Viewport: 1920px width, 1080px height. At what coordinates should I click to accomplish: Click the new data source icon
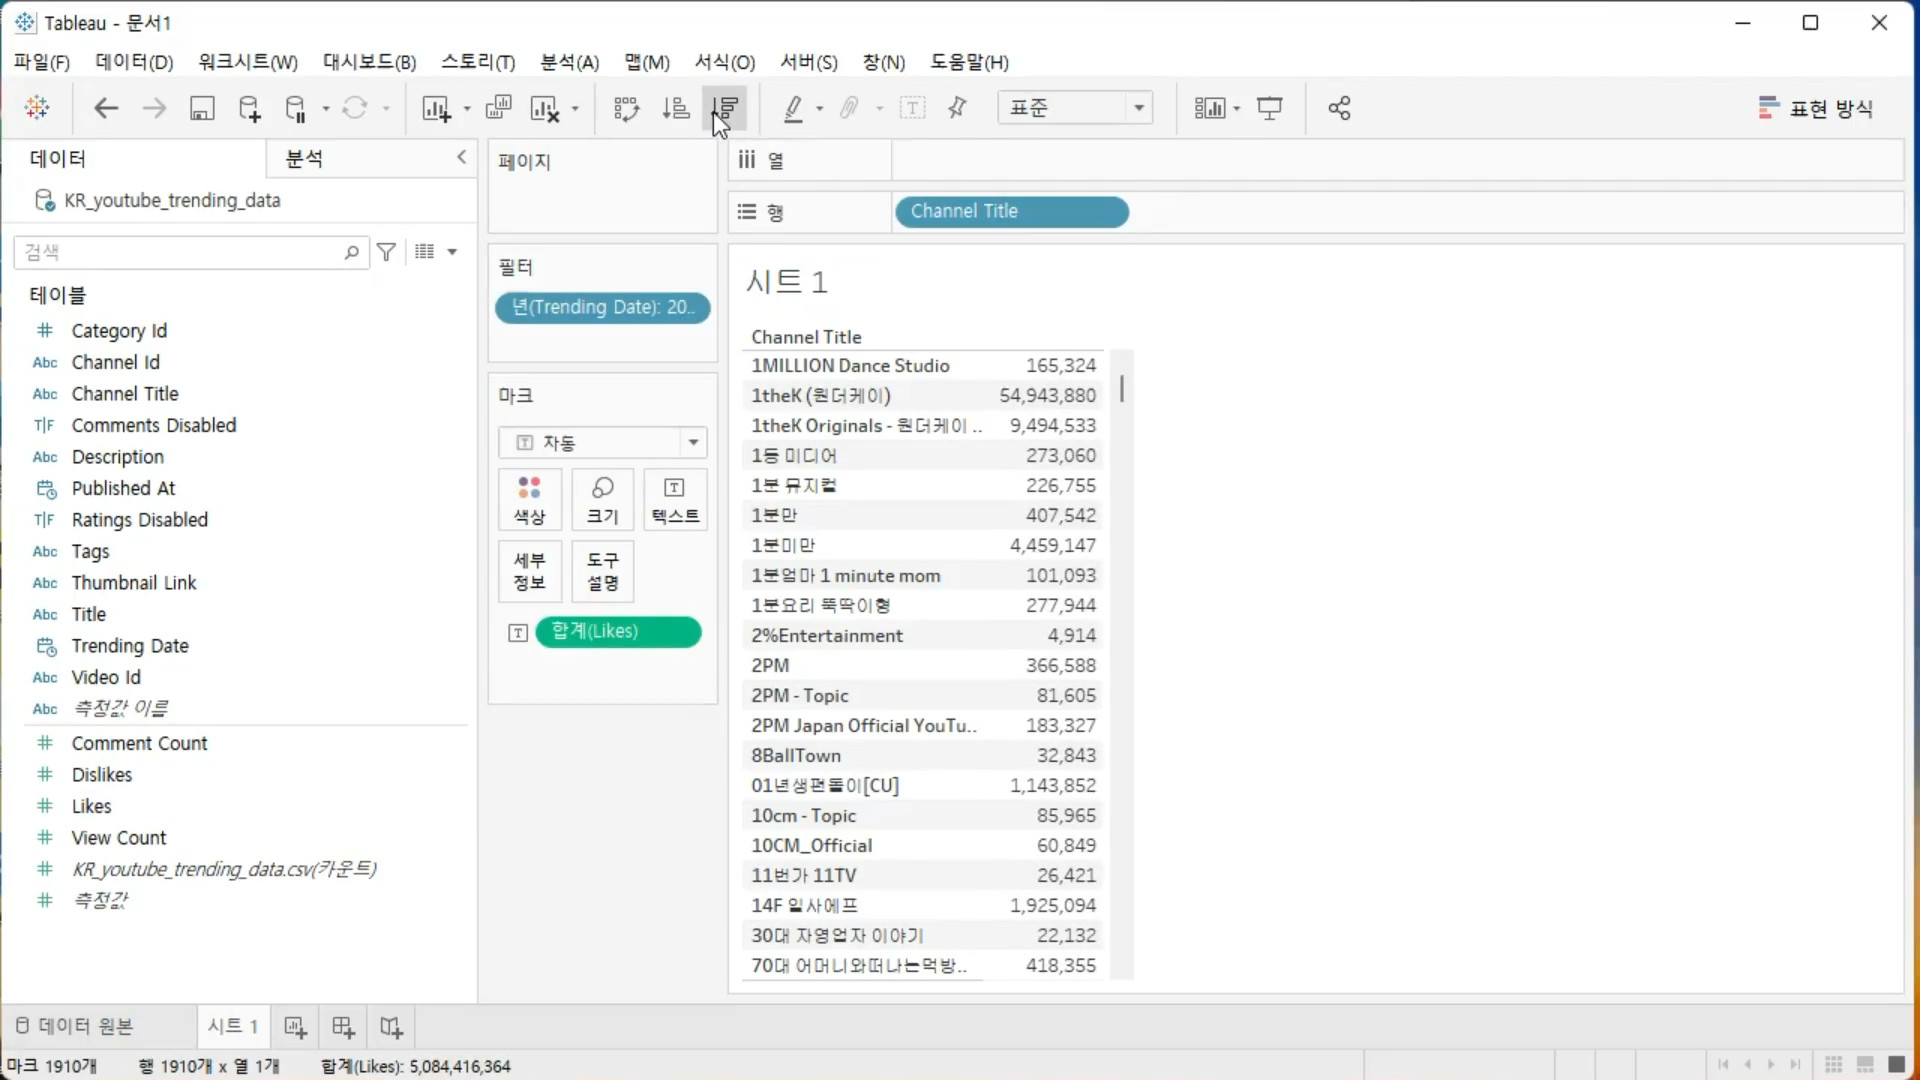tap(249, 108)
